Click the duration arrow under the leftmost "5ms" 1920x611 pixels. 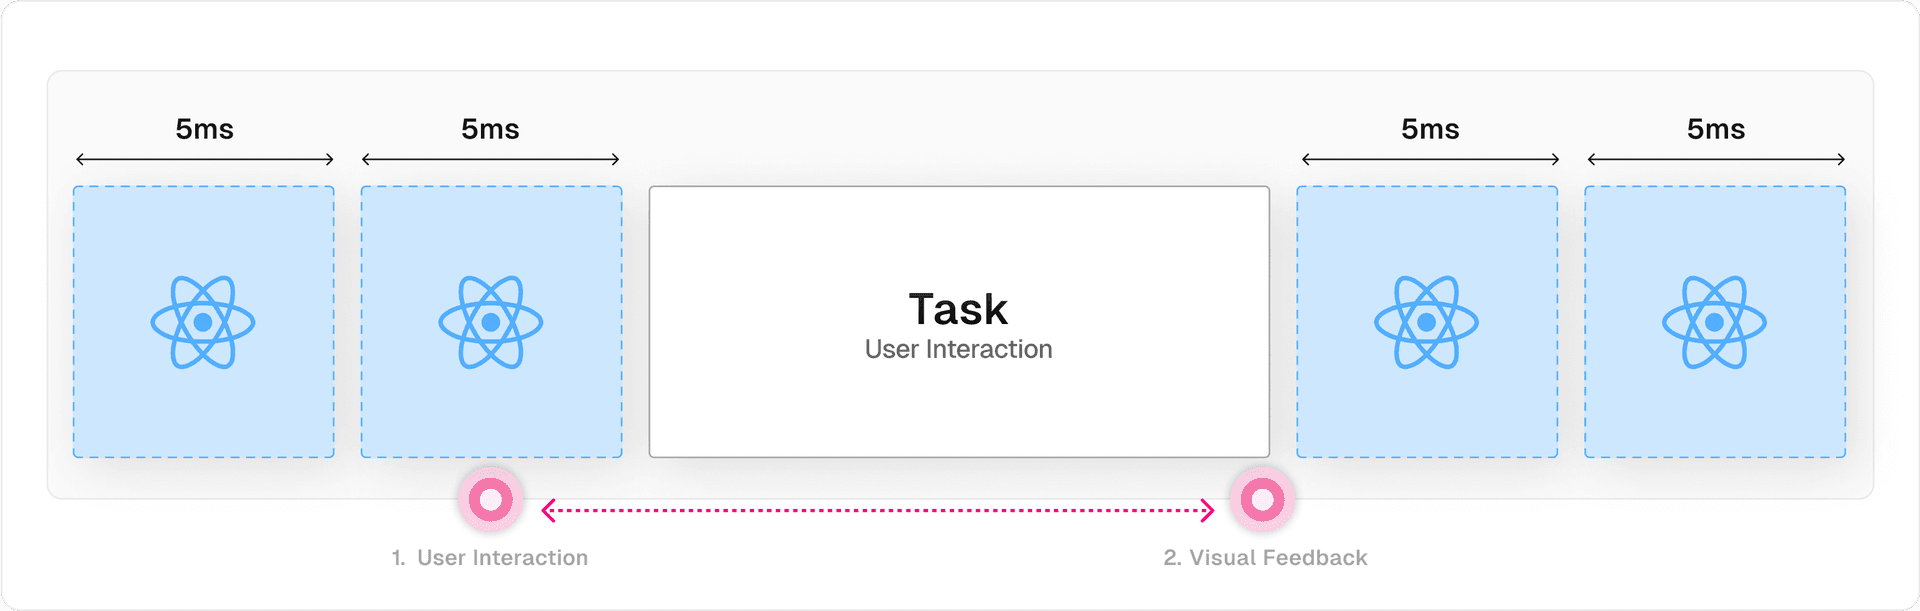[204, 159]
